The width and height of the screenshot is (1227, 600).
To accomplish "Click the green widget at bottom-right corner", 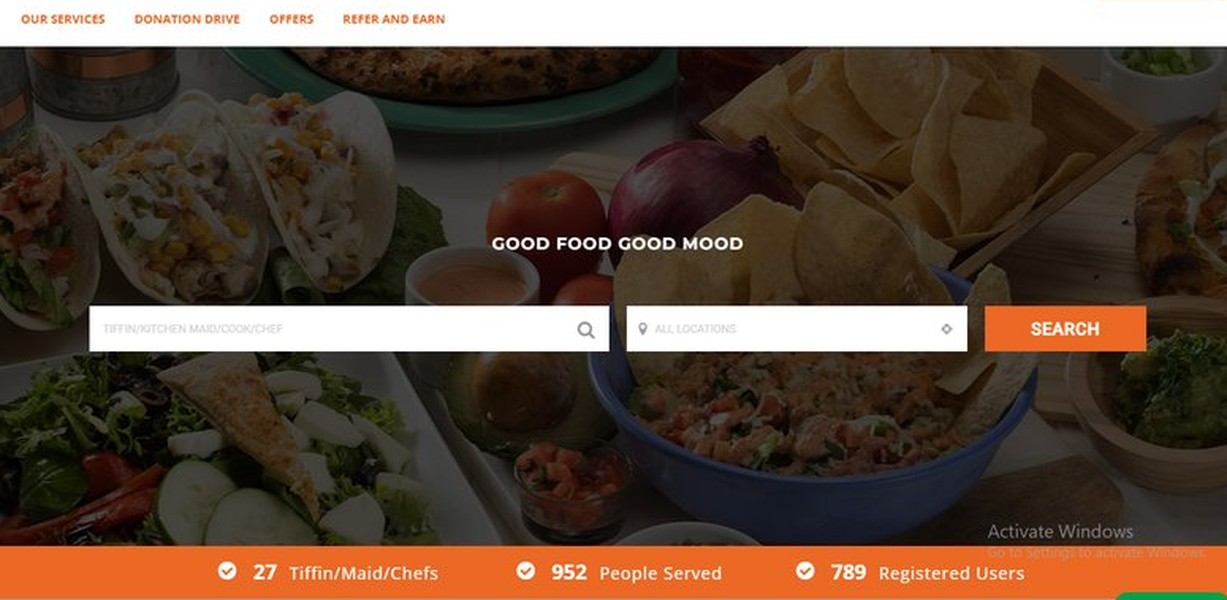I will click(1170, 596).
